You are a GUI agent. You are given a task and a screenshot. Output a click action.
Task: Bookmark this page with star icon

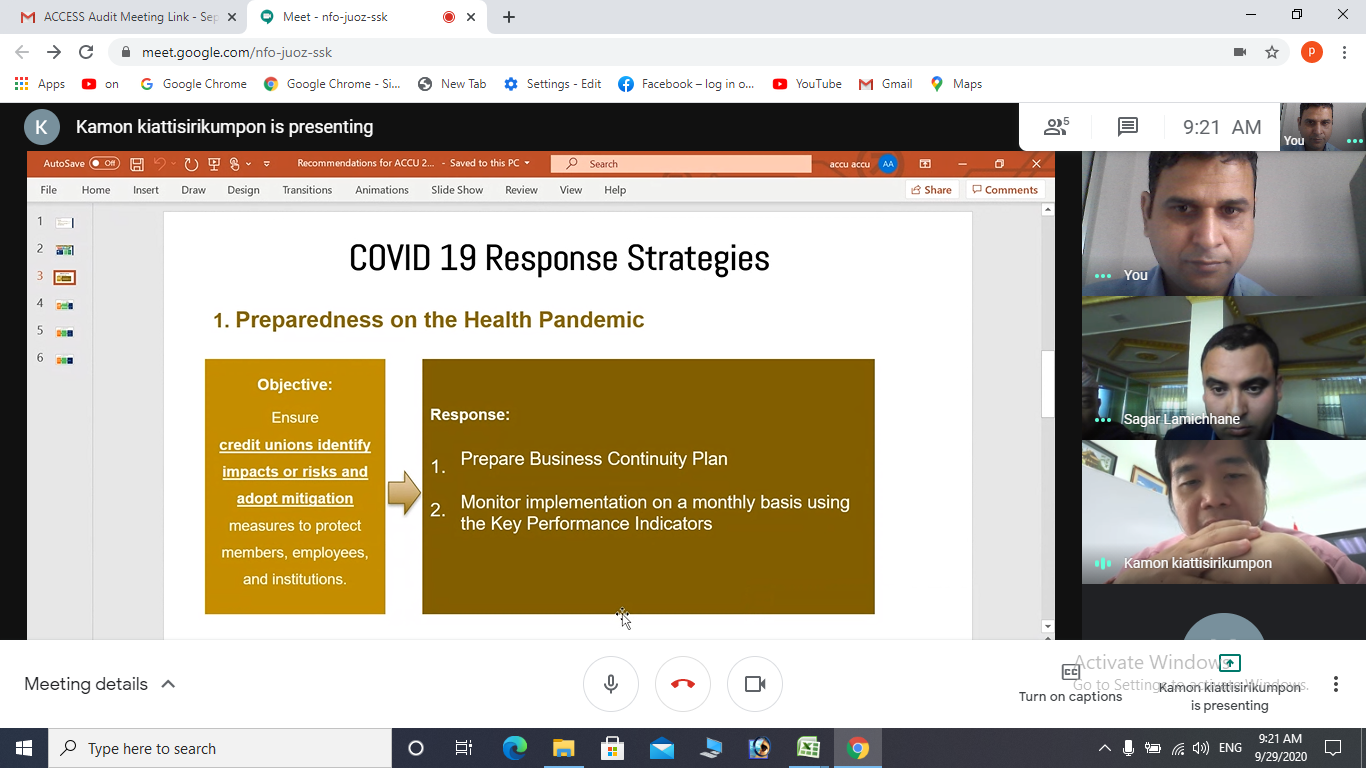pyautogui.click(x=1272, y=52)
